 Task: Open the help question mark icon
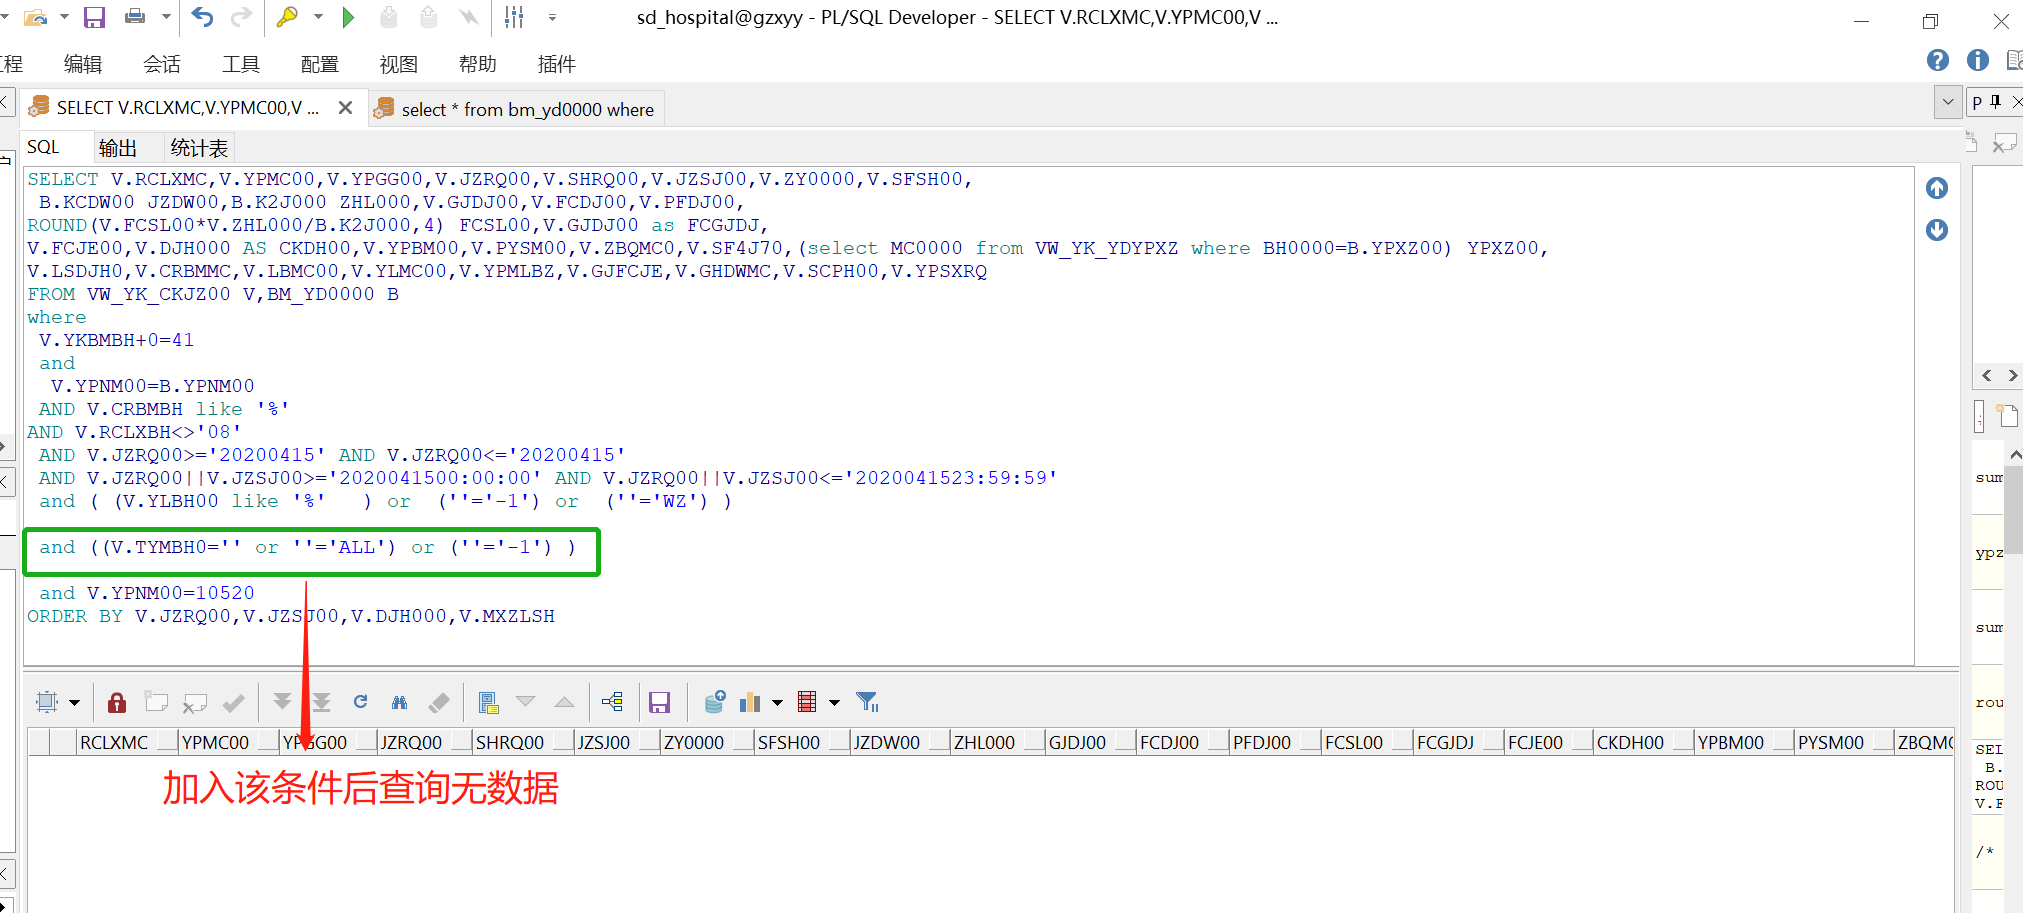(x=1938, y=60)
